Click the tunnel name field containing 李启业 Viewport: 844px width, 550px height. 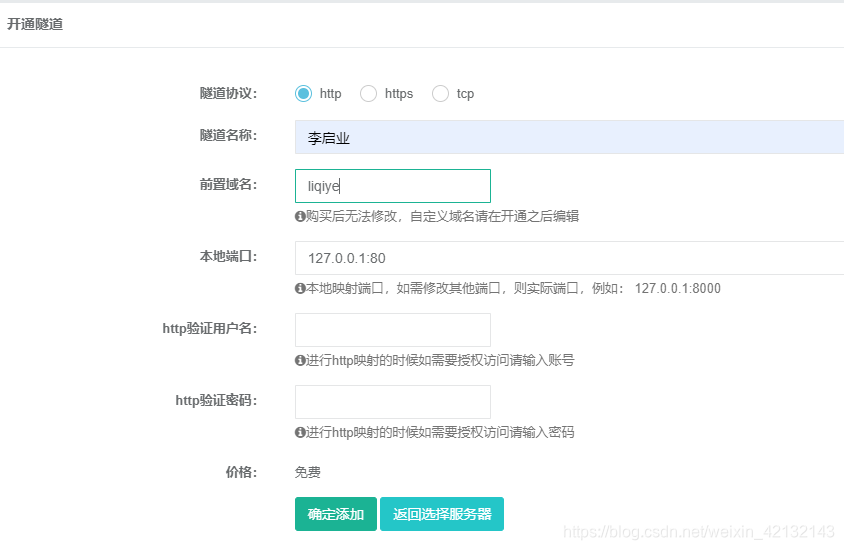[x=569, y=137]
